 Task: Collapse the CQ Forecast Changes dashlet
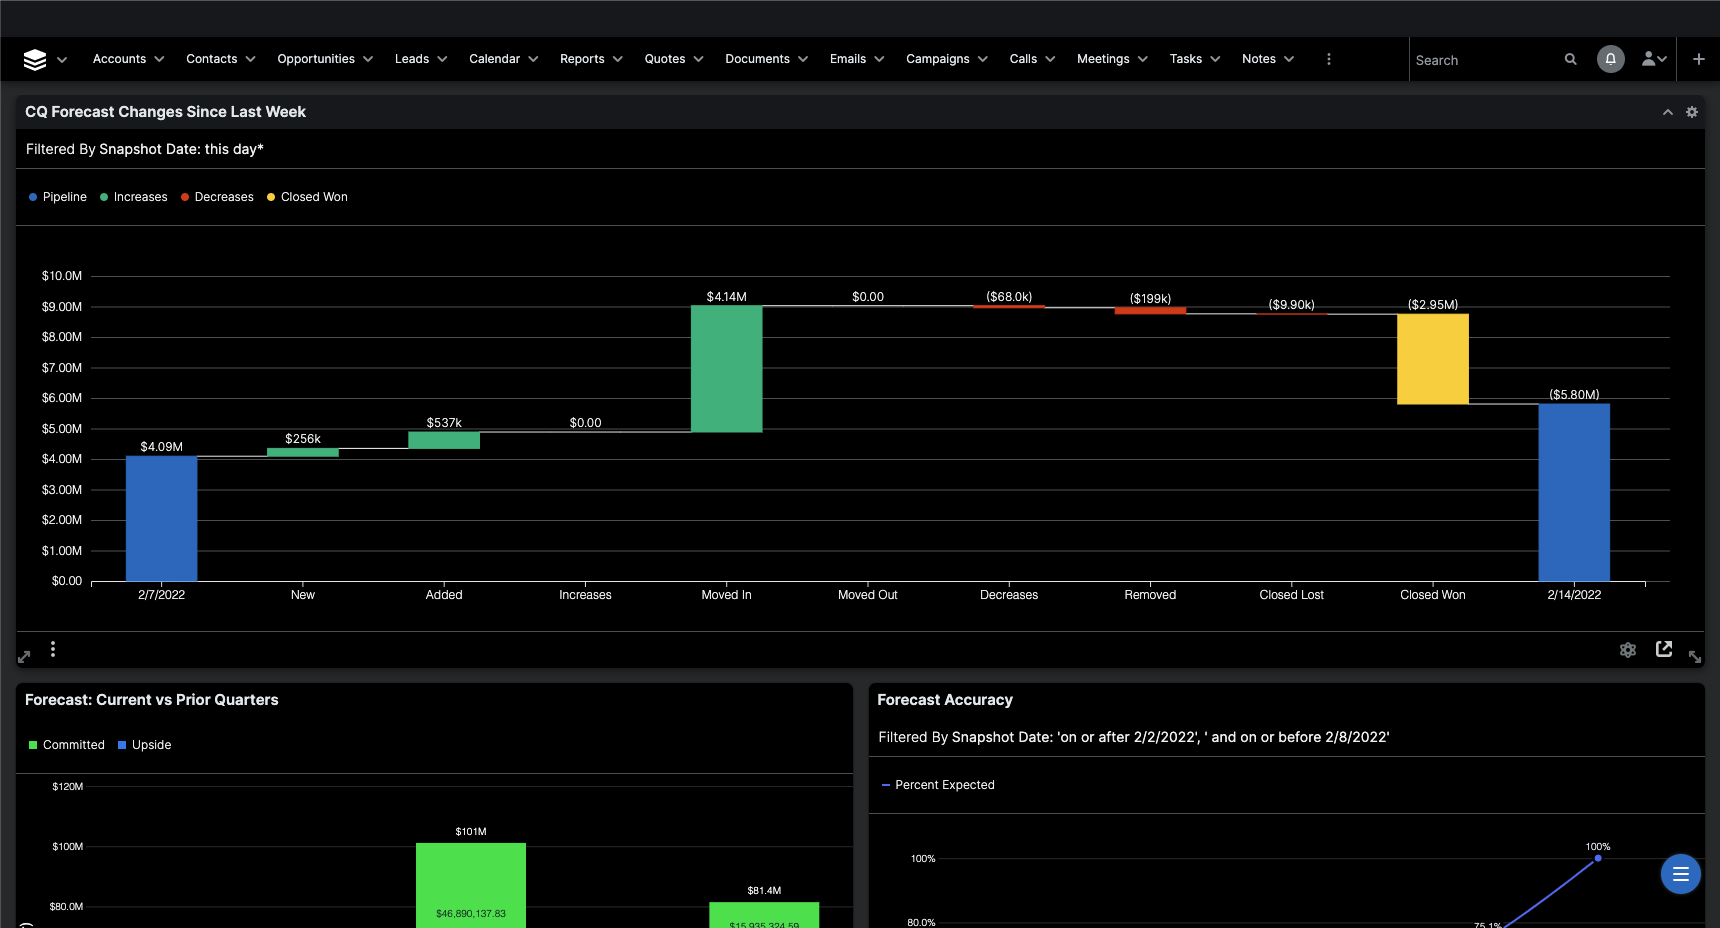(x=1667, y=112)
